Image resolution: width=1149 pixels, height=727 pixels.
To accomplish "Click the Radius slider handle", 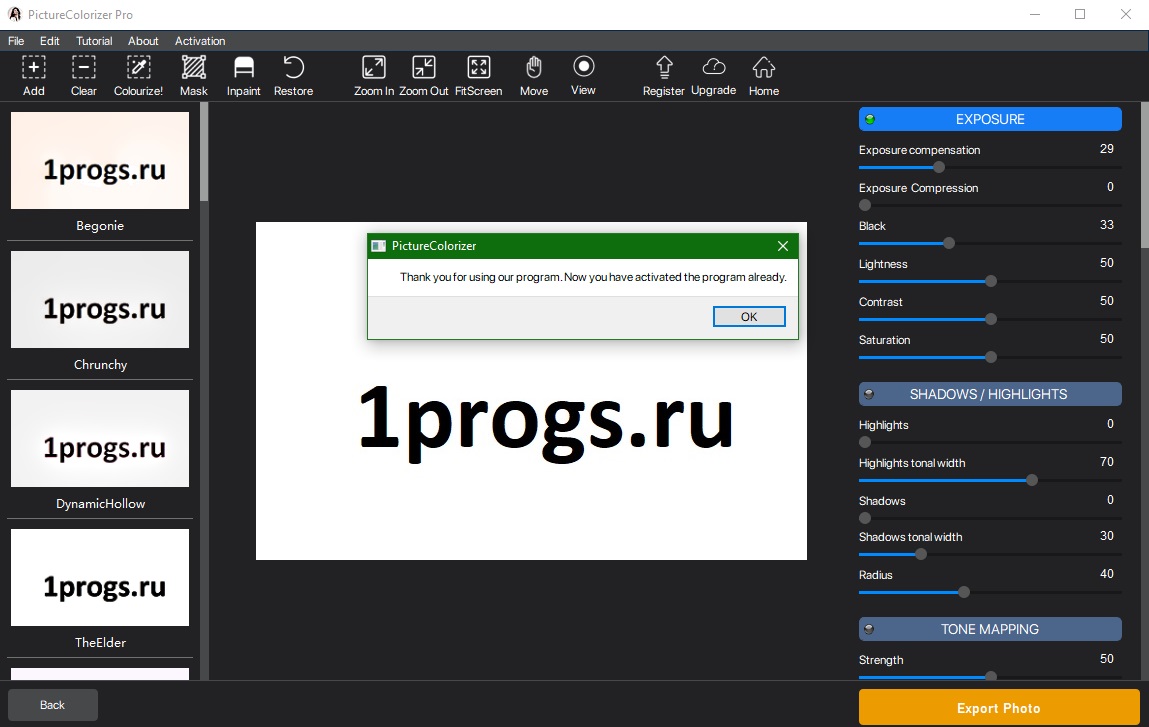I will click(964, 592).
